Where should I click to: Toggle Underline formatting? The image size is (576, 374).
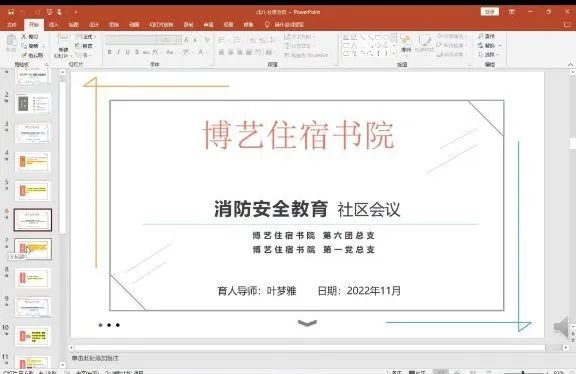point(127,52)
